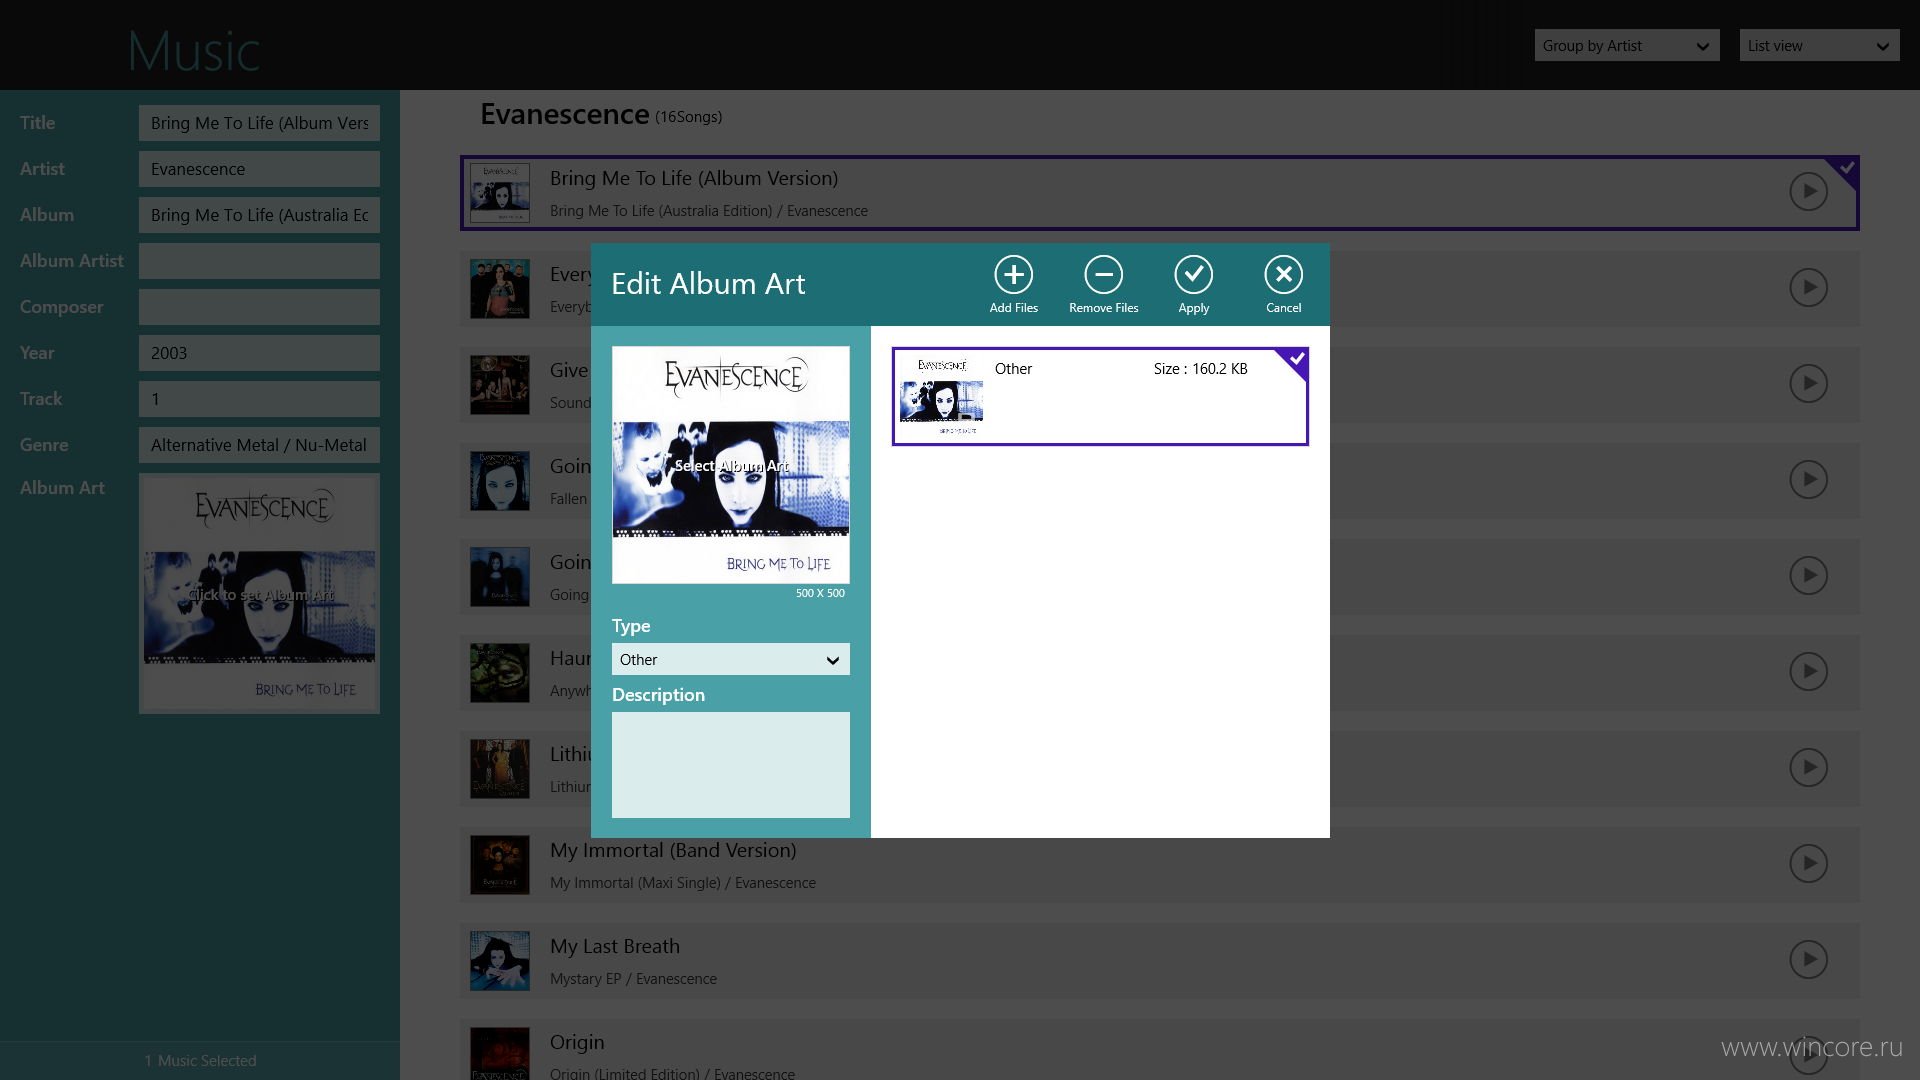Play the song in the Everybody's row
1920x1080 pixels.
1808,288
